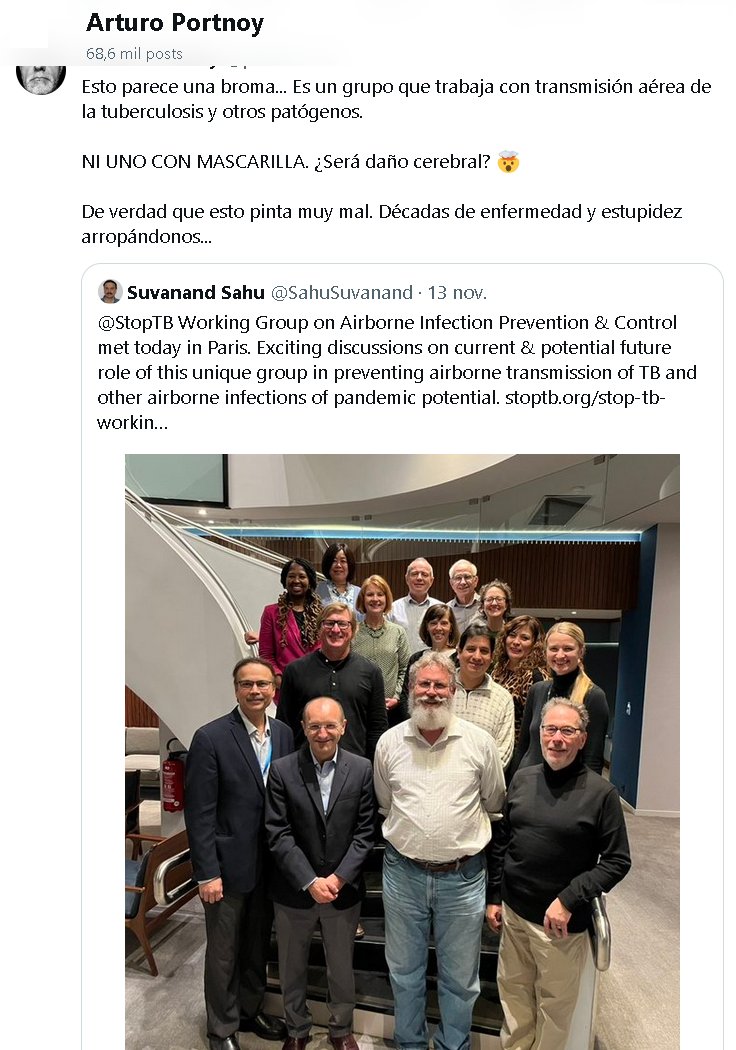Viewport: 736px width, 1050px height.
Task: Click the 68,6 mil posts count
Action: click(x=134, y=53)
